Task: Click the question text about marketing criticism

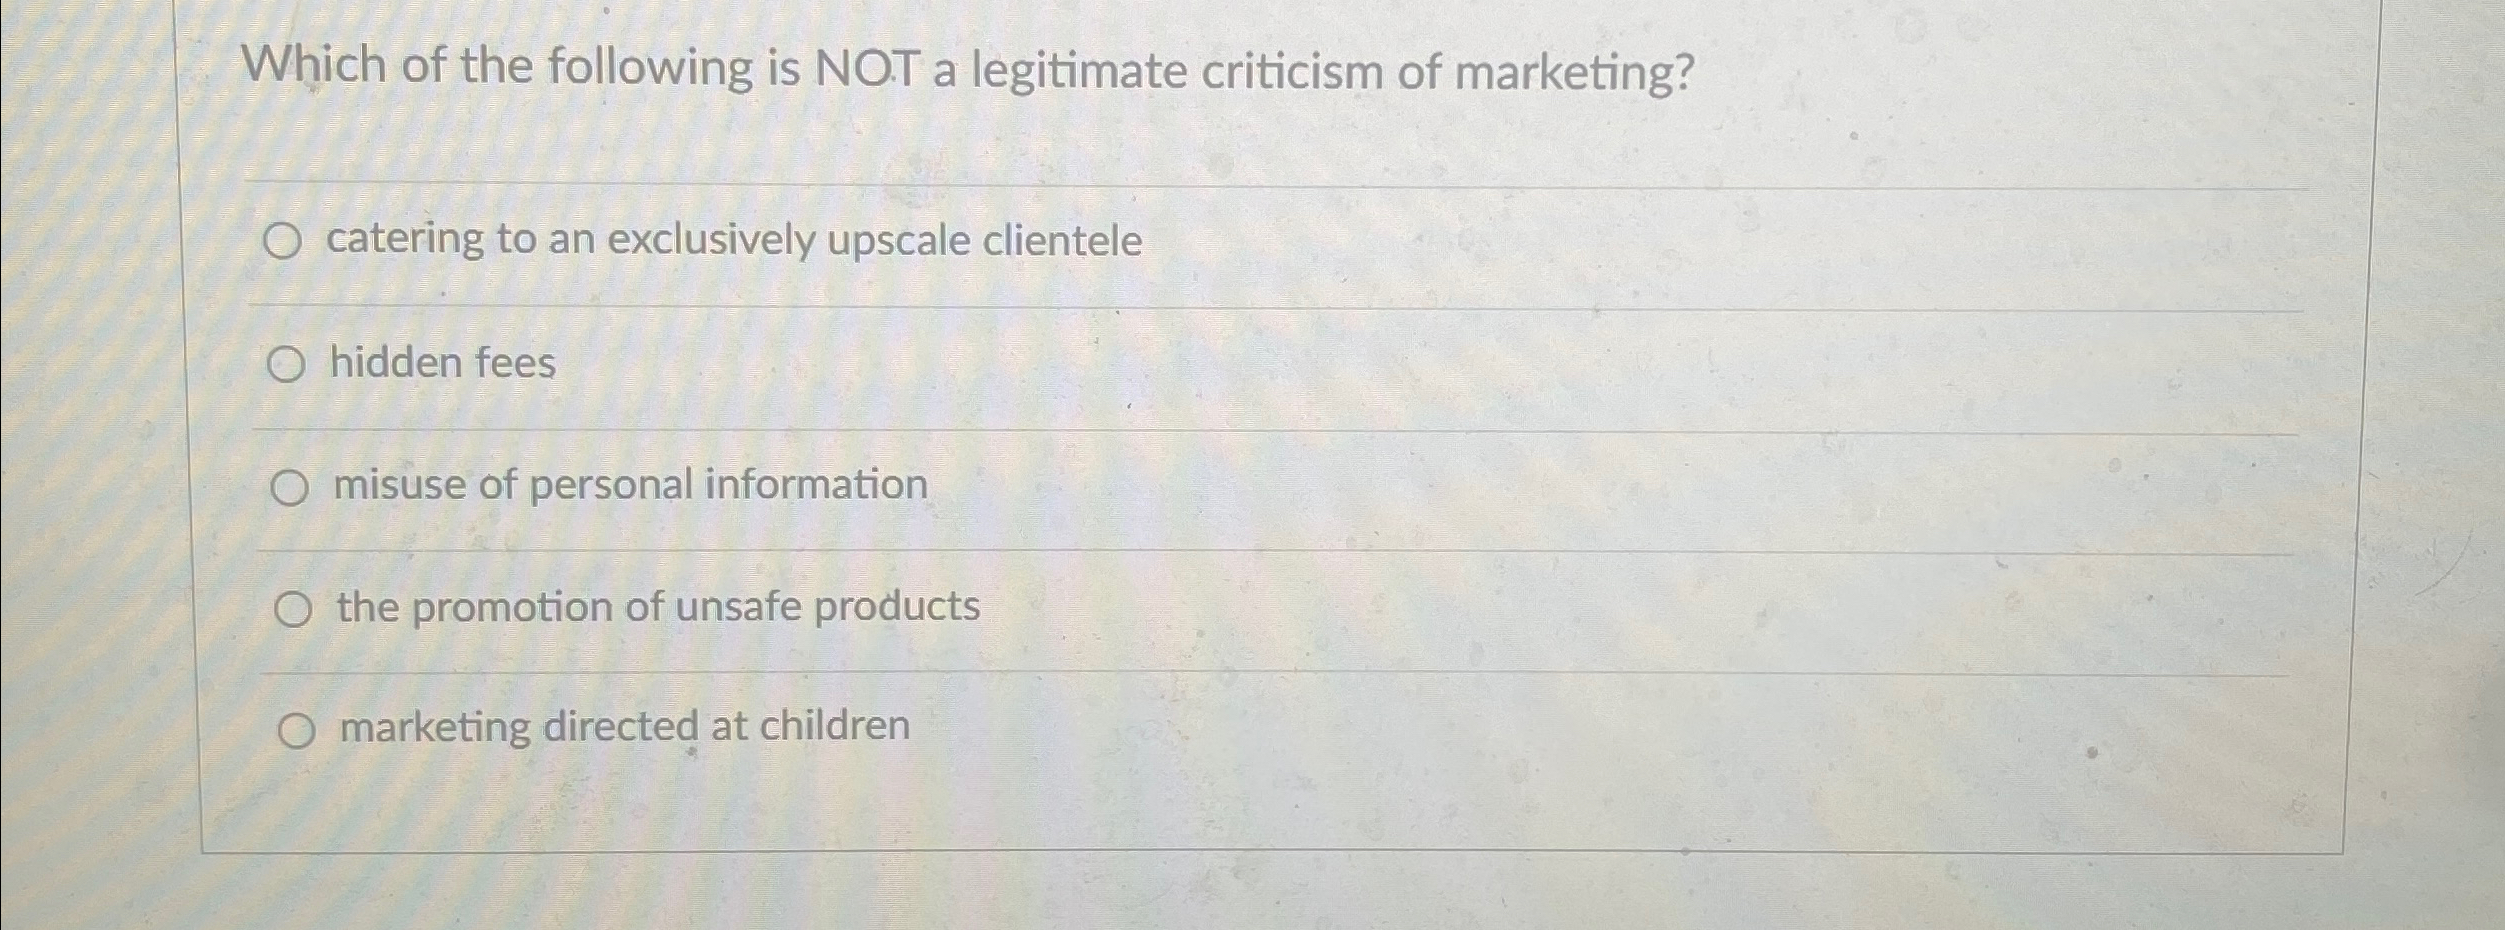Action: tap(968, 70)
